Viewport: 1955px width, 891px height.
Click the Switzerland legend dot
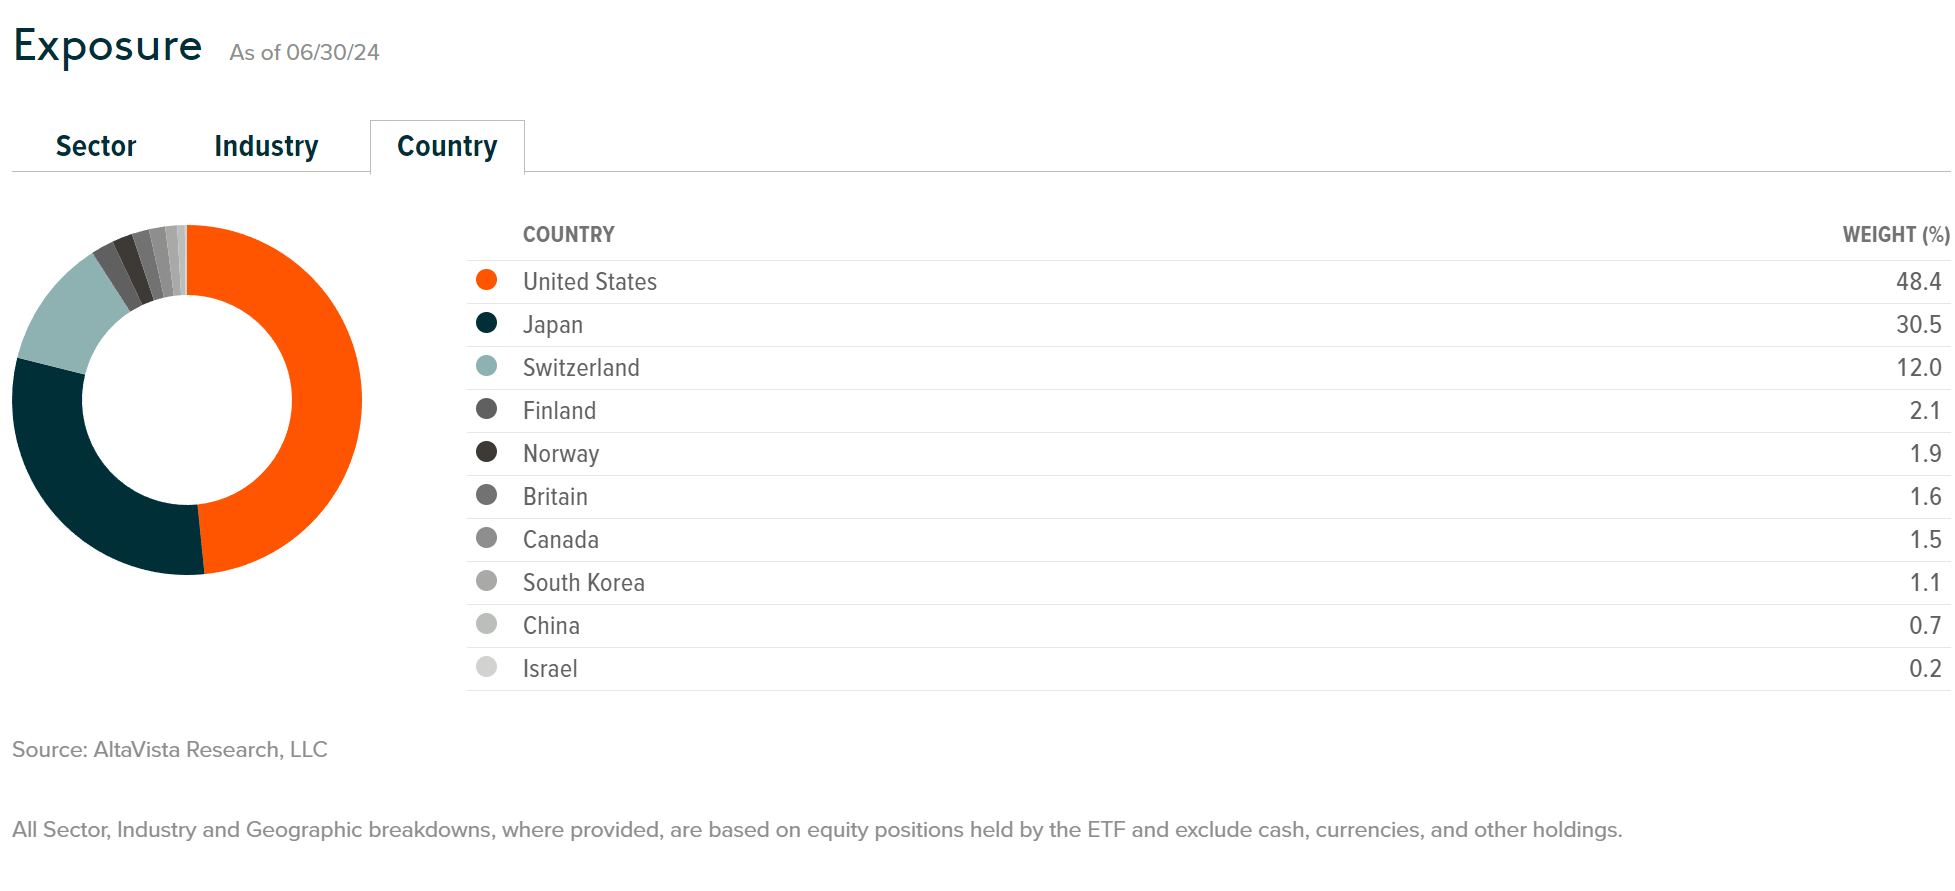489,366
